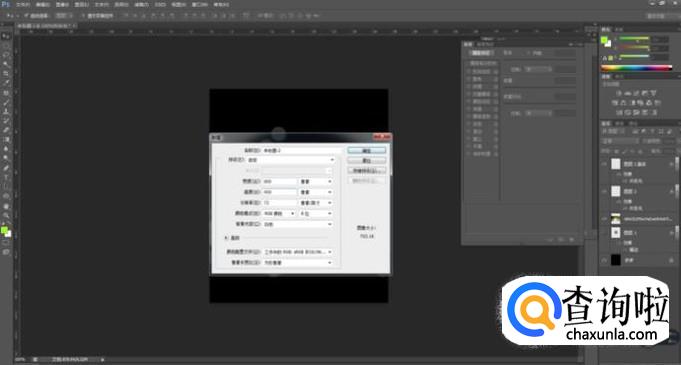The width and height of the screenshot is (681, 365).
Task: Click the Photoshop Ps logo icon
Action: [6, 5]
